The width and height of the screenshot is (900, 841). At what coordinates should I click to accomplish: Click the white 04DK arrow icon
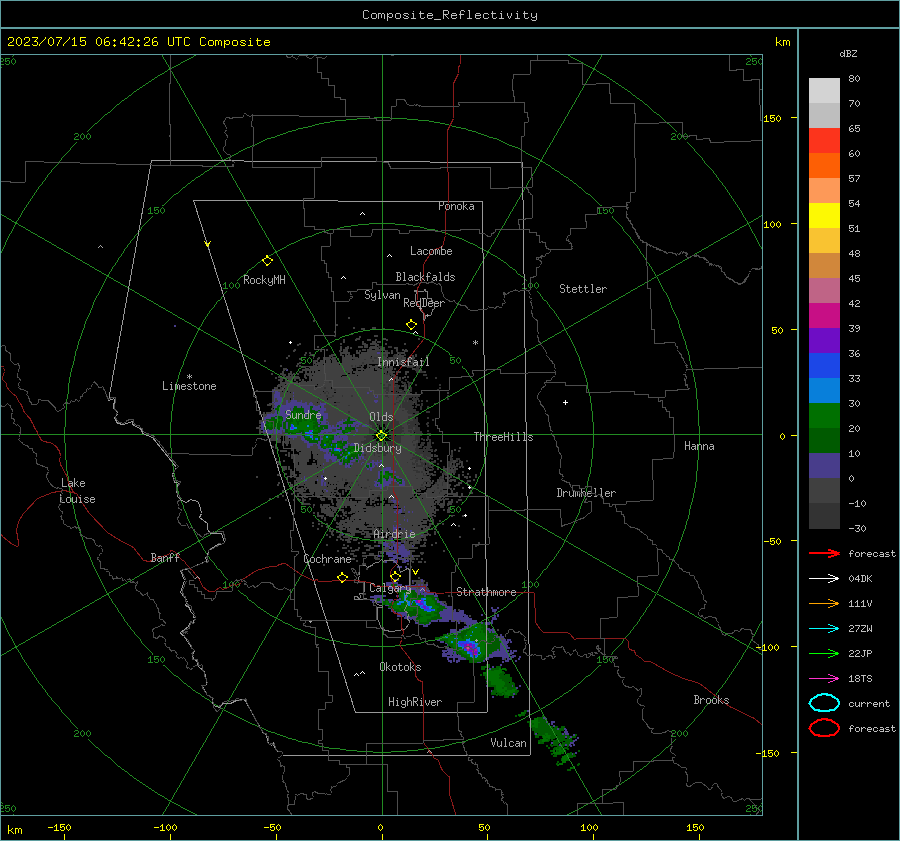pos(824,579)
